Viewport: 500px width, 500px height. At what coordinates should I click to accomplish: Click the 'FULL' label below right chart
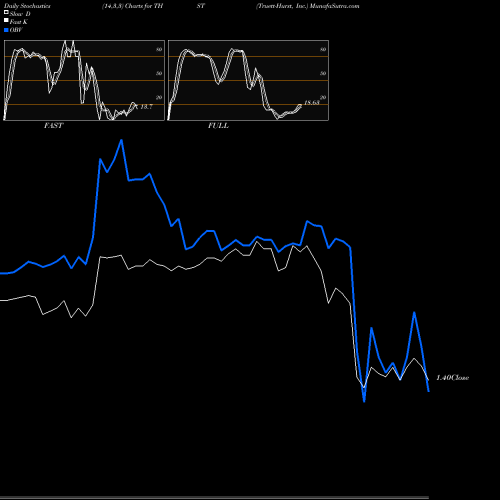click(x=218, y=126)
